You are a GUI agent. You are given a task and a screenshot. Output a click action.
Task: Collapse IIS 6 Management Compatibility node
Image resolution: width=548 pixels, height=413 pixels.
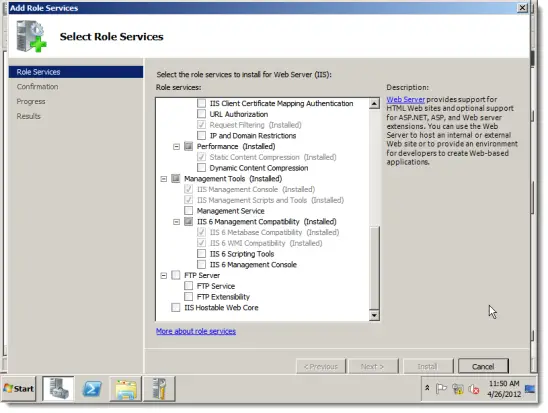pyautogui.click(x=176, y=222)
